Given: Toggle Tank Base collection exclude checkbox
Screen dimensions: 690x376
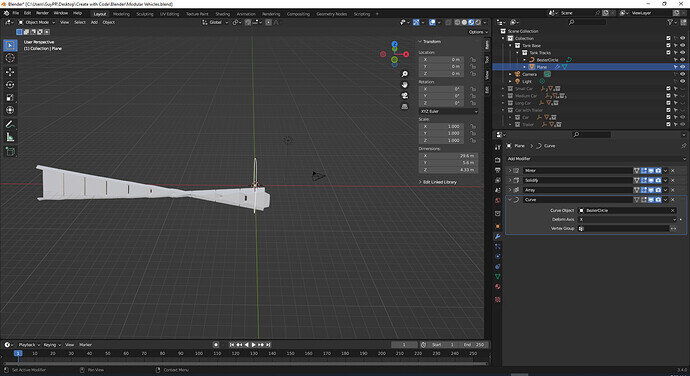Looking at the screenshot, I should 668,45.
